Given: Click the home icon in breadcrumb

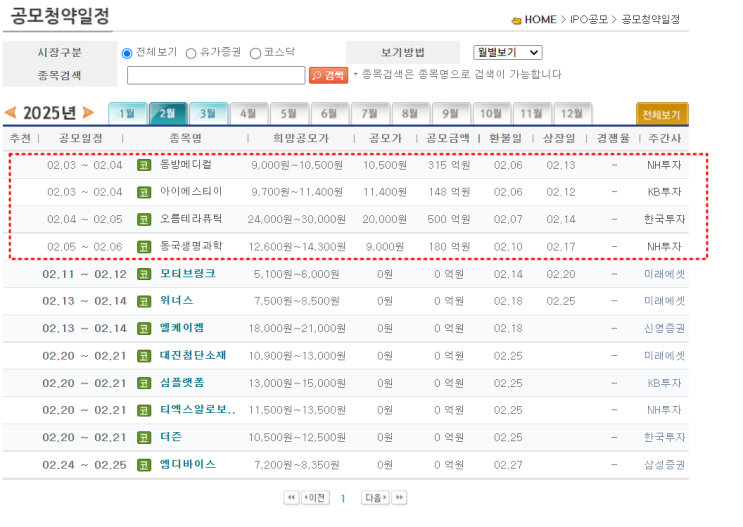Looking at the screenshot, I should point(516,20).
